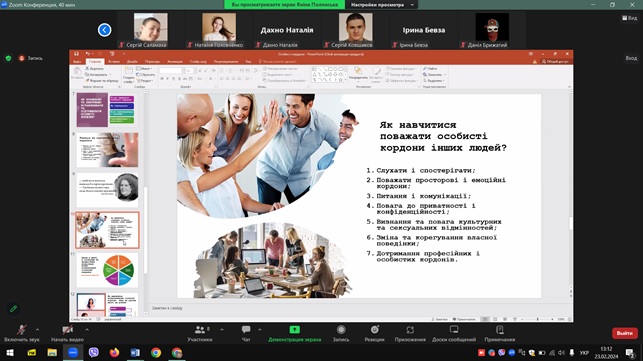Open the View Options dropdown at top

click(x=381, y=5)
